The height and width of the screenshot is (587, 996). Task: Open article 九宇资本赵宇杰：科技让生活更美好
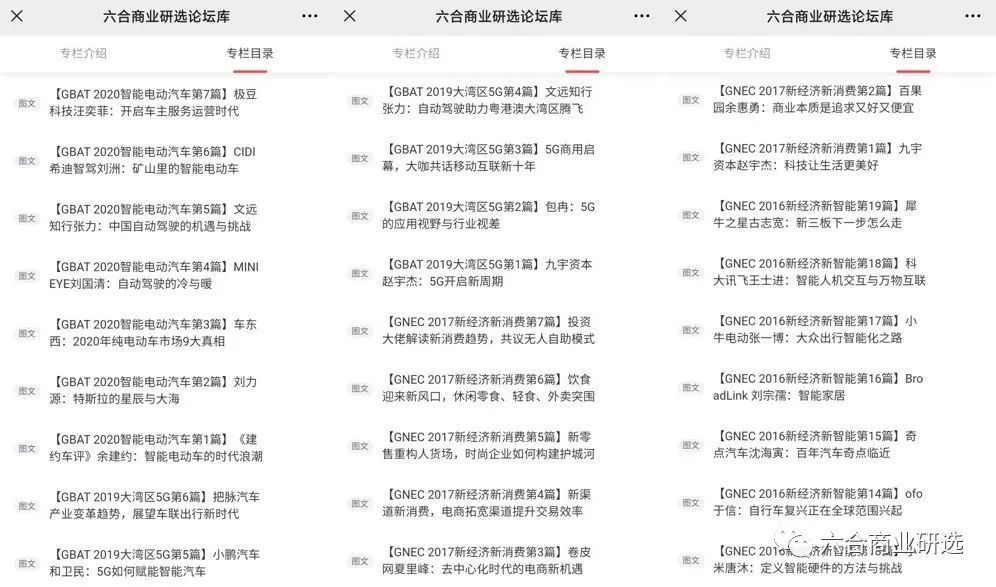(818, 157)
